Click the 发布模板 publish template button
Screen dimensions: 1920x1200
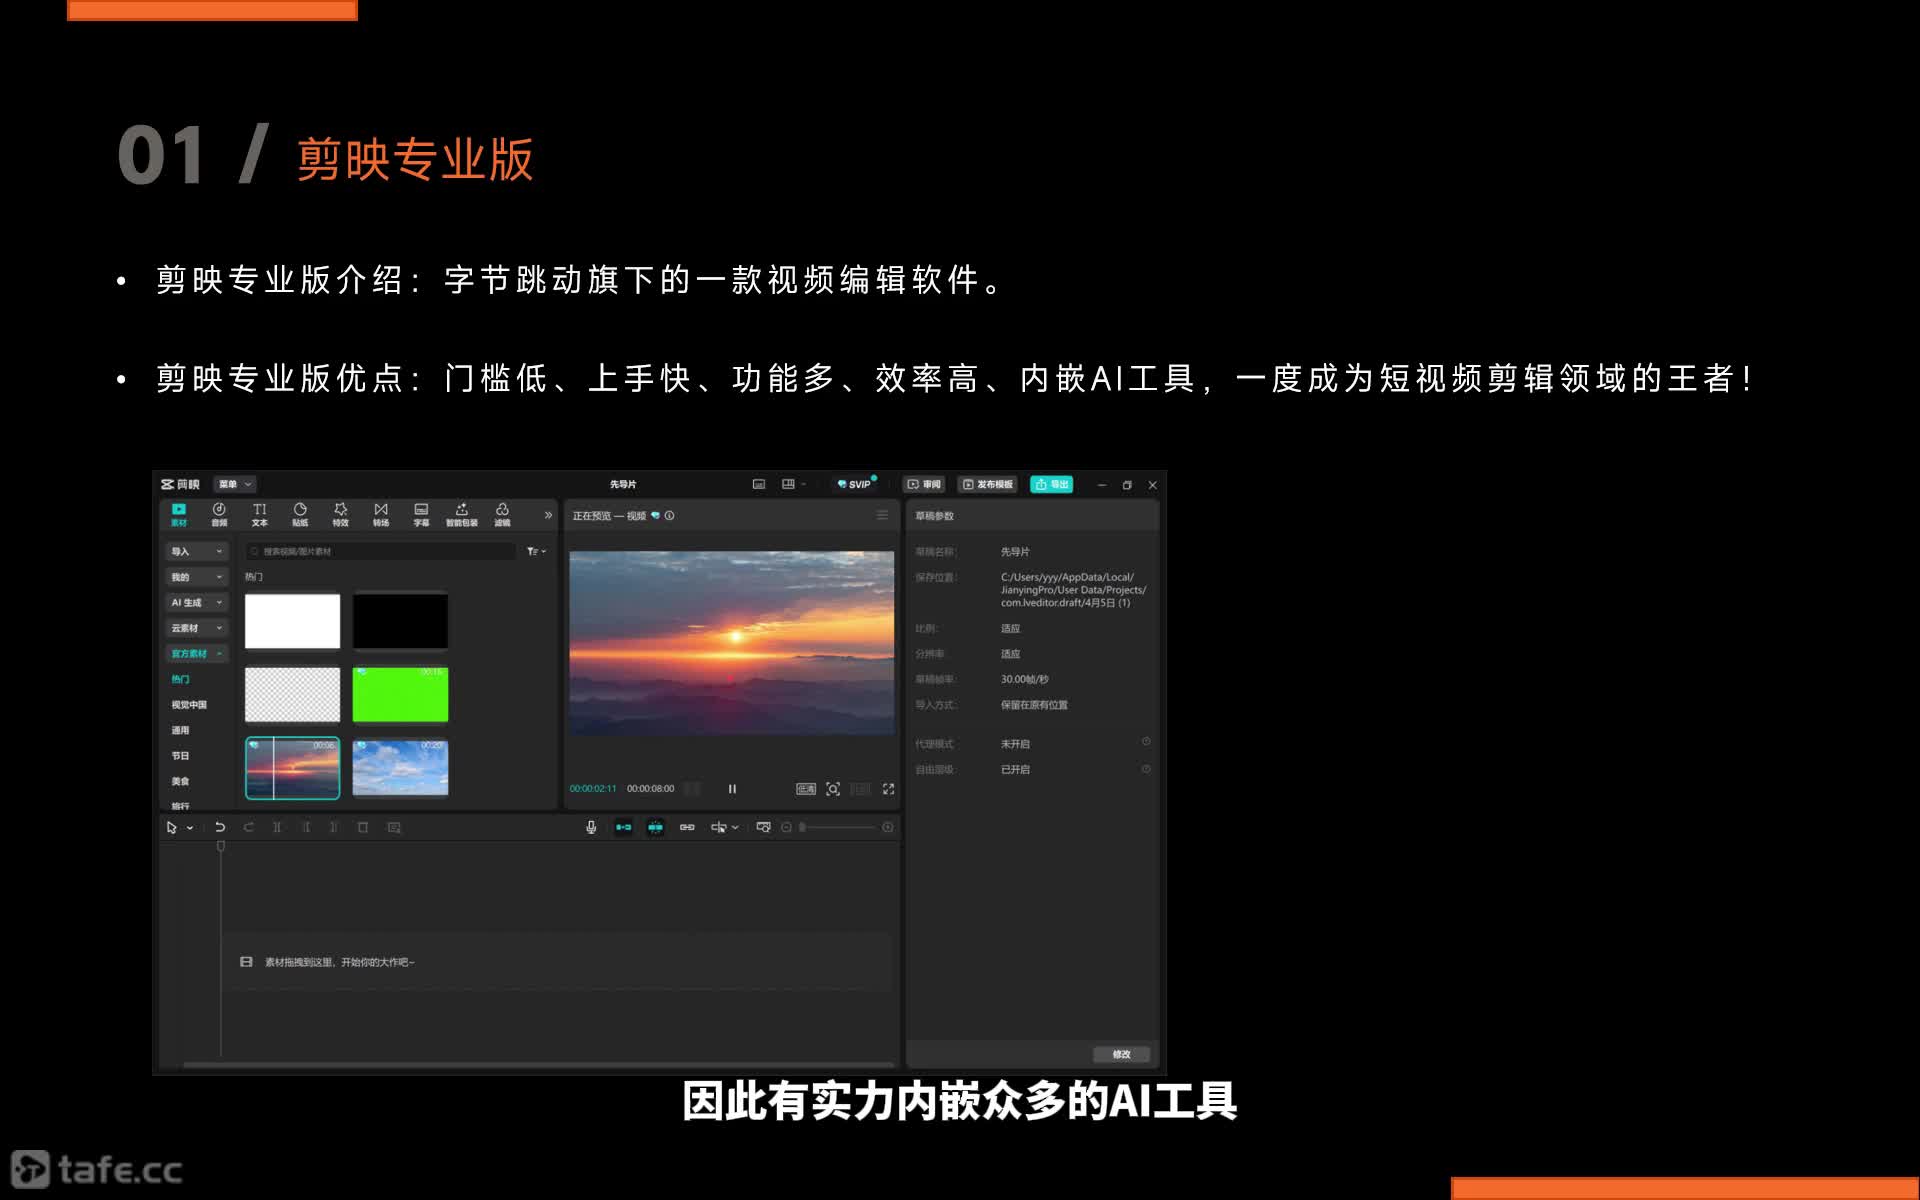988,484
